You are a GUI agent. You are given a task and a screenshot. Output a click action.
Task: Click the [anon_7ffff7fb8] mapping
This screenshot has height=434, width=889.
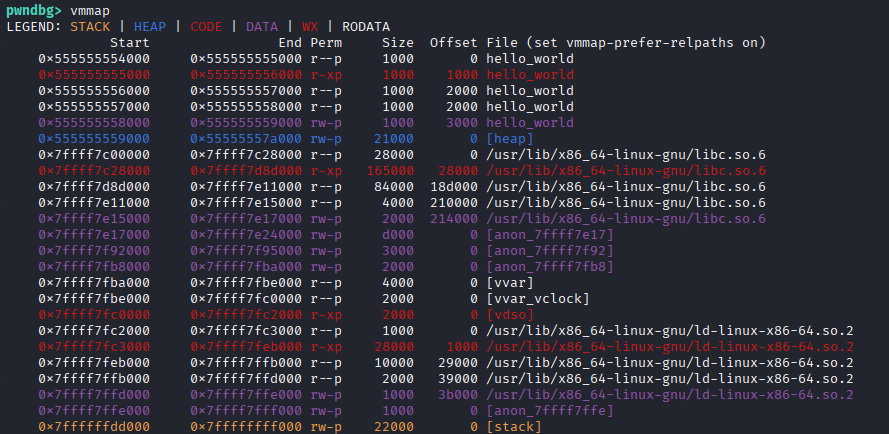click(x=550, y=267)
